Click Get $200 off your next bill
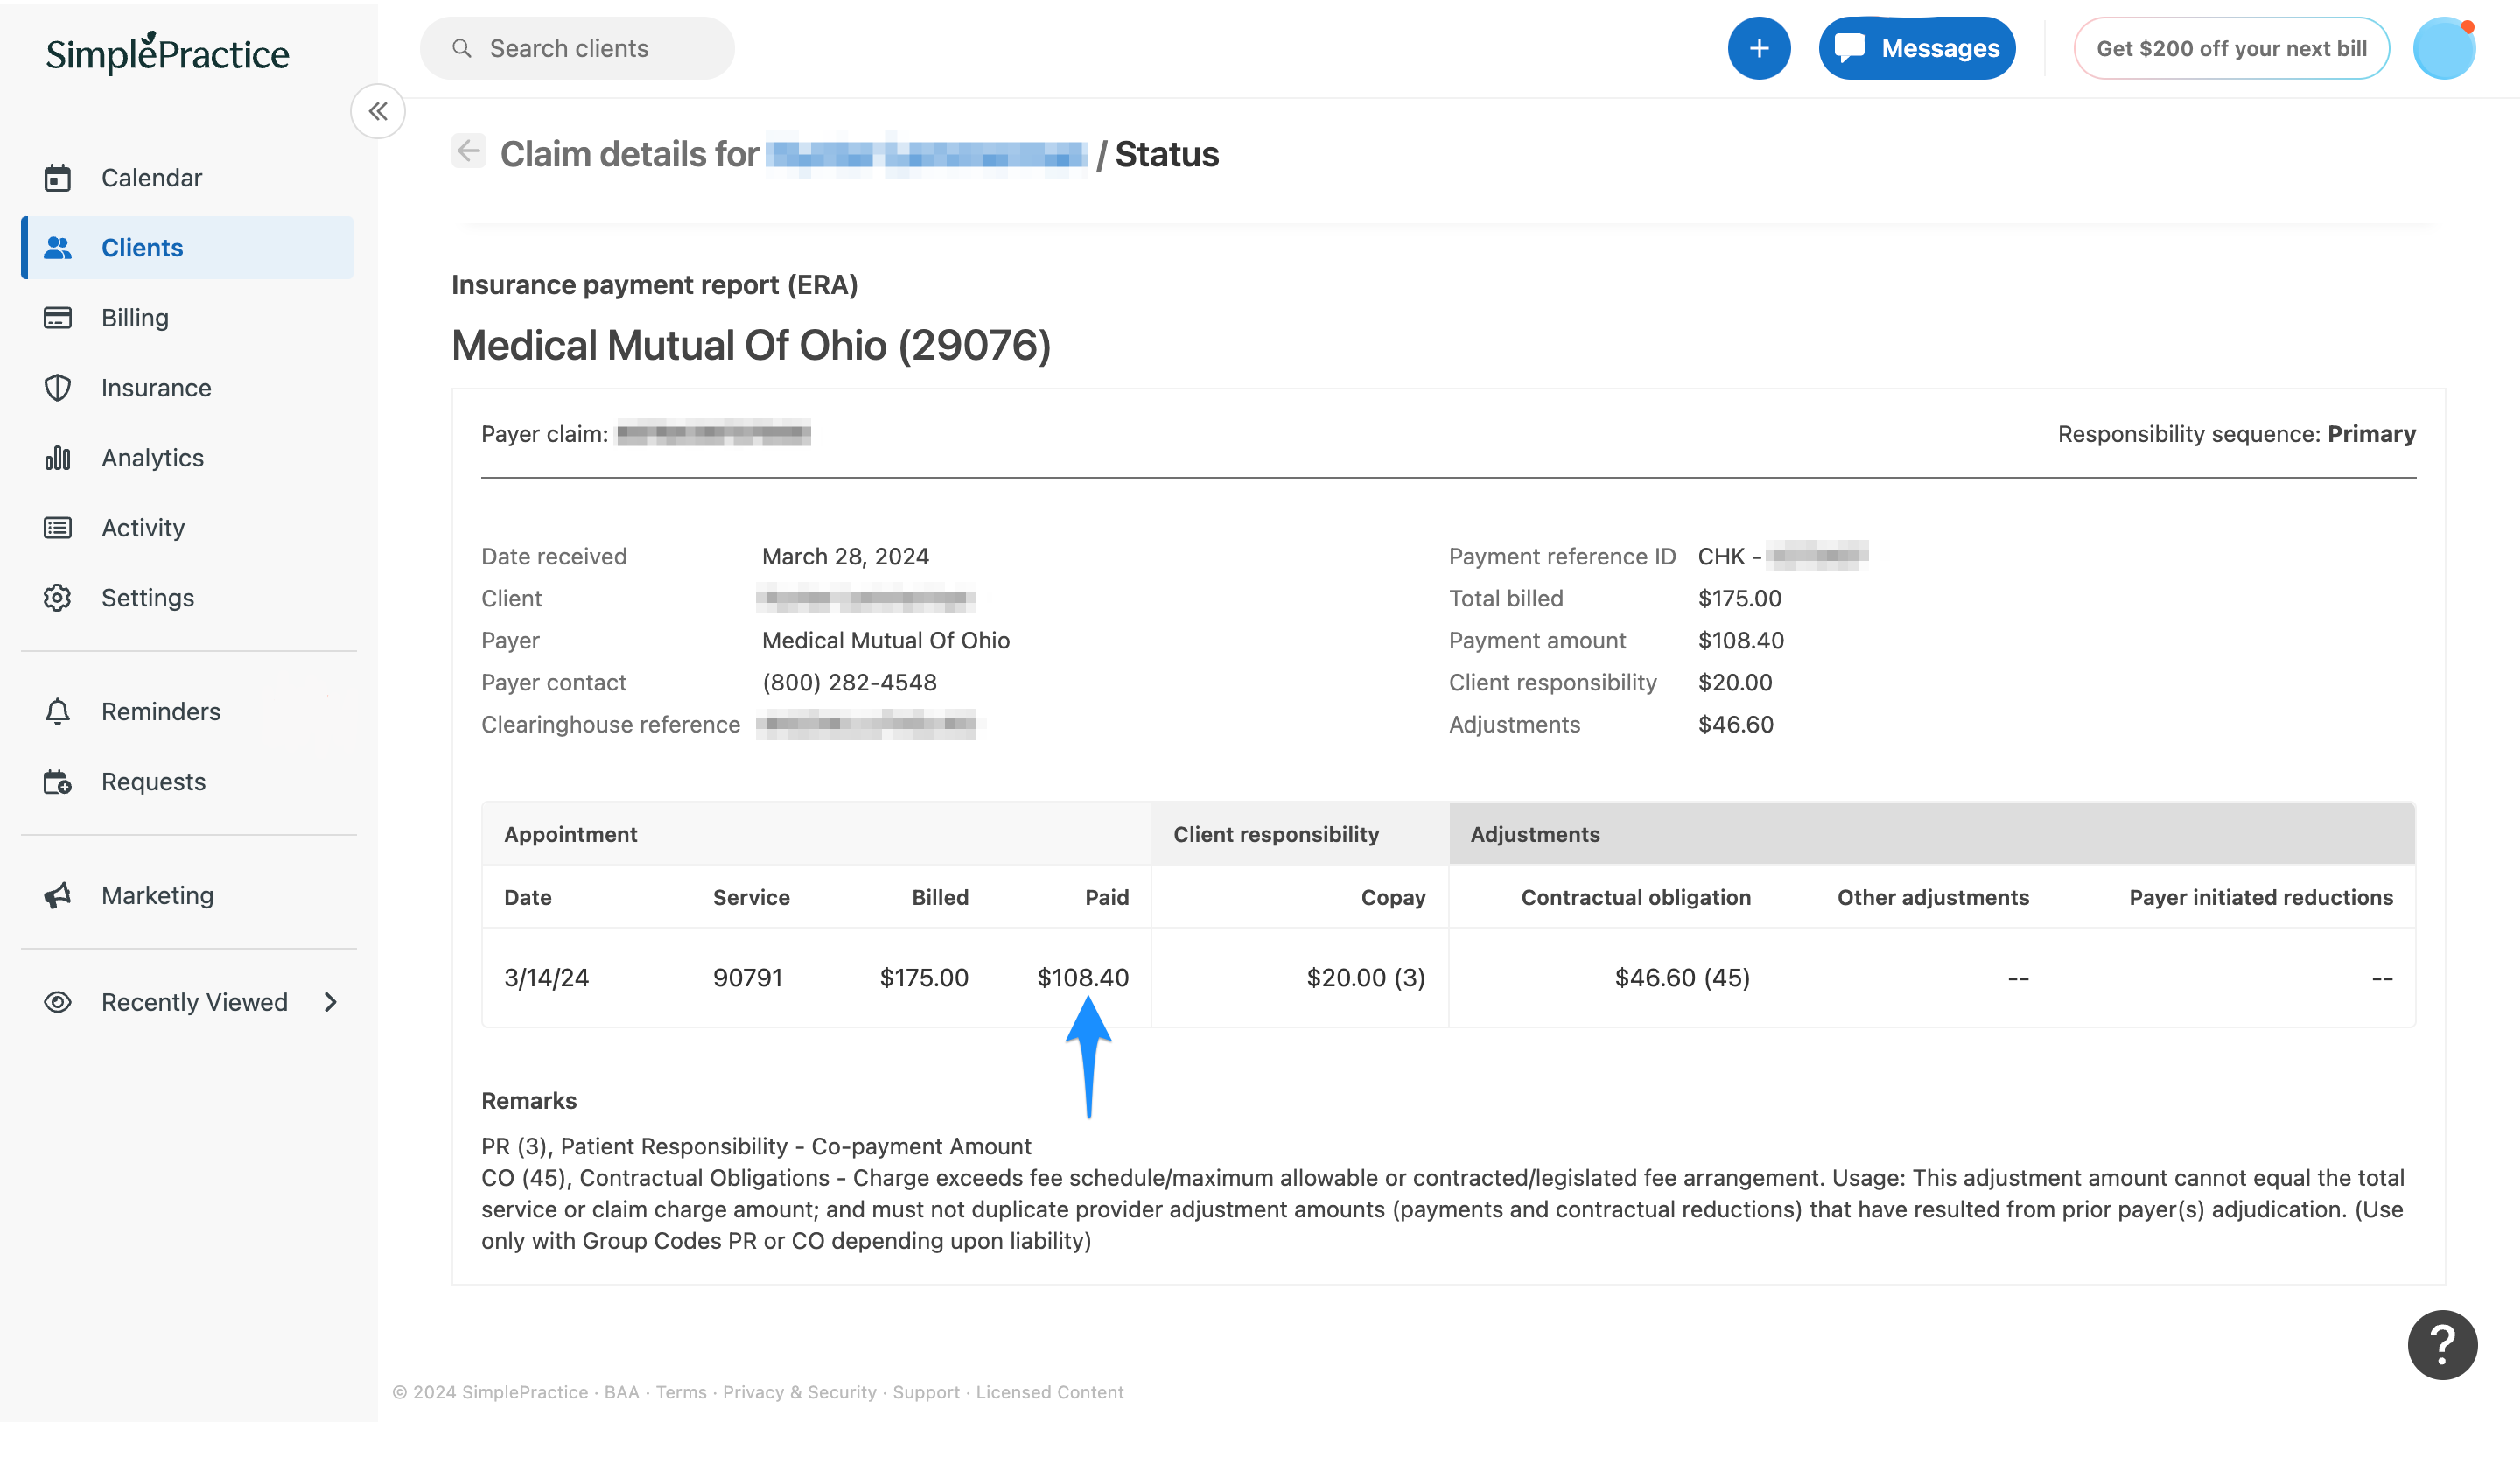Image resolution: width=2520 pixels, height=1458 pixels. (x=2231, y=48)
